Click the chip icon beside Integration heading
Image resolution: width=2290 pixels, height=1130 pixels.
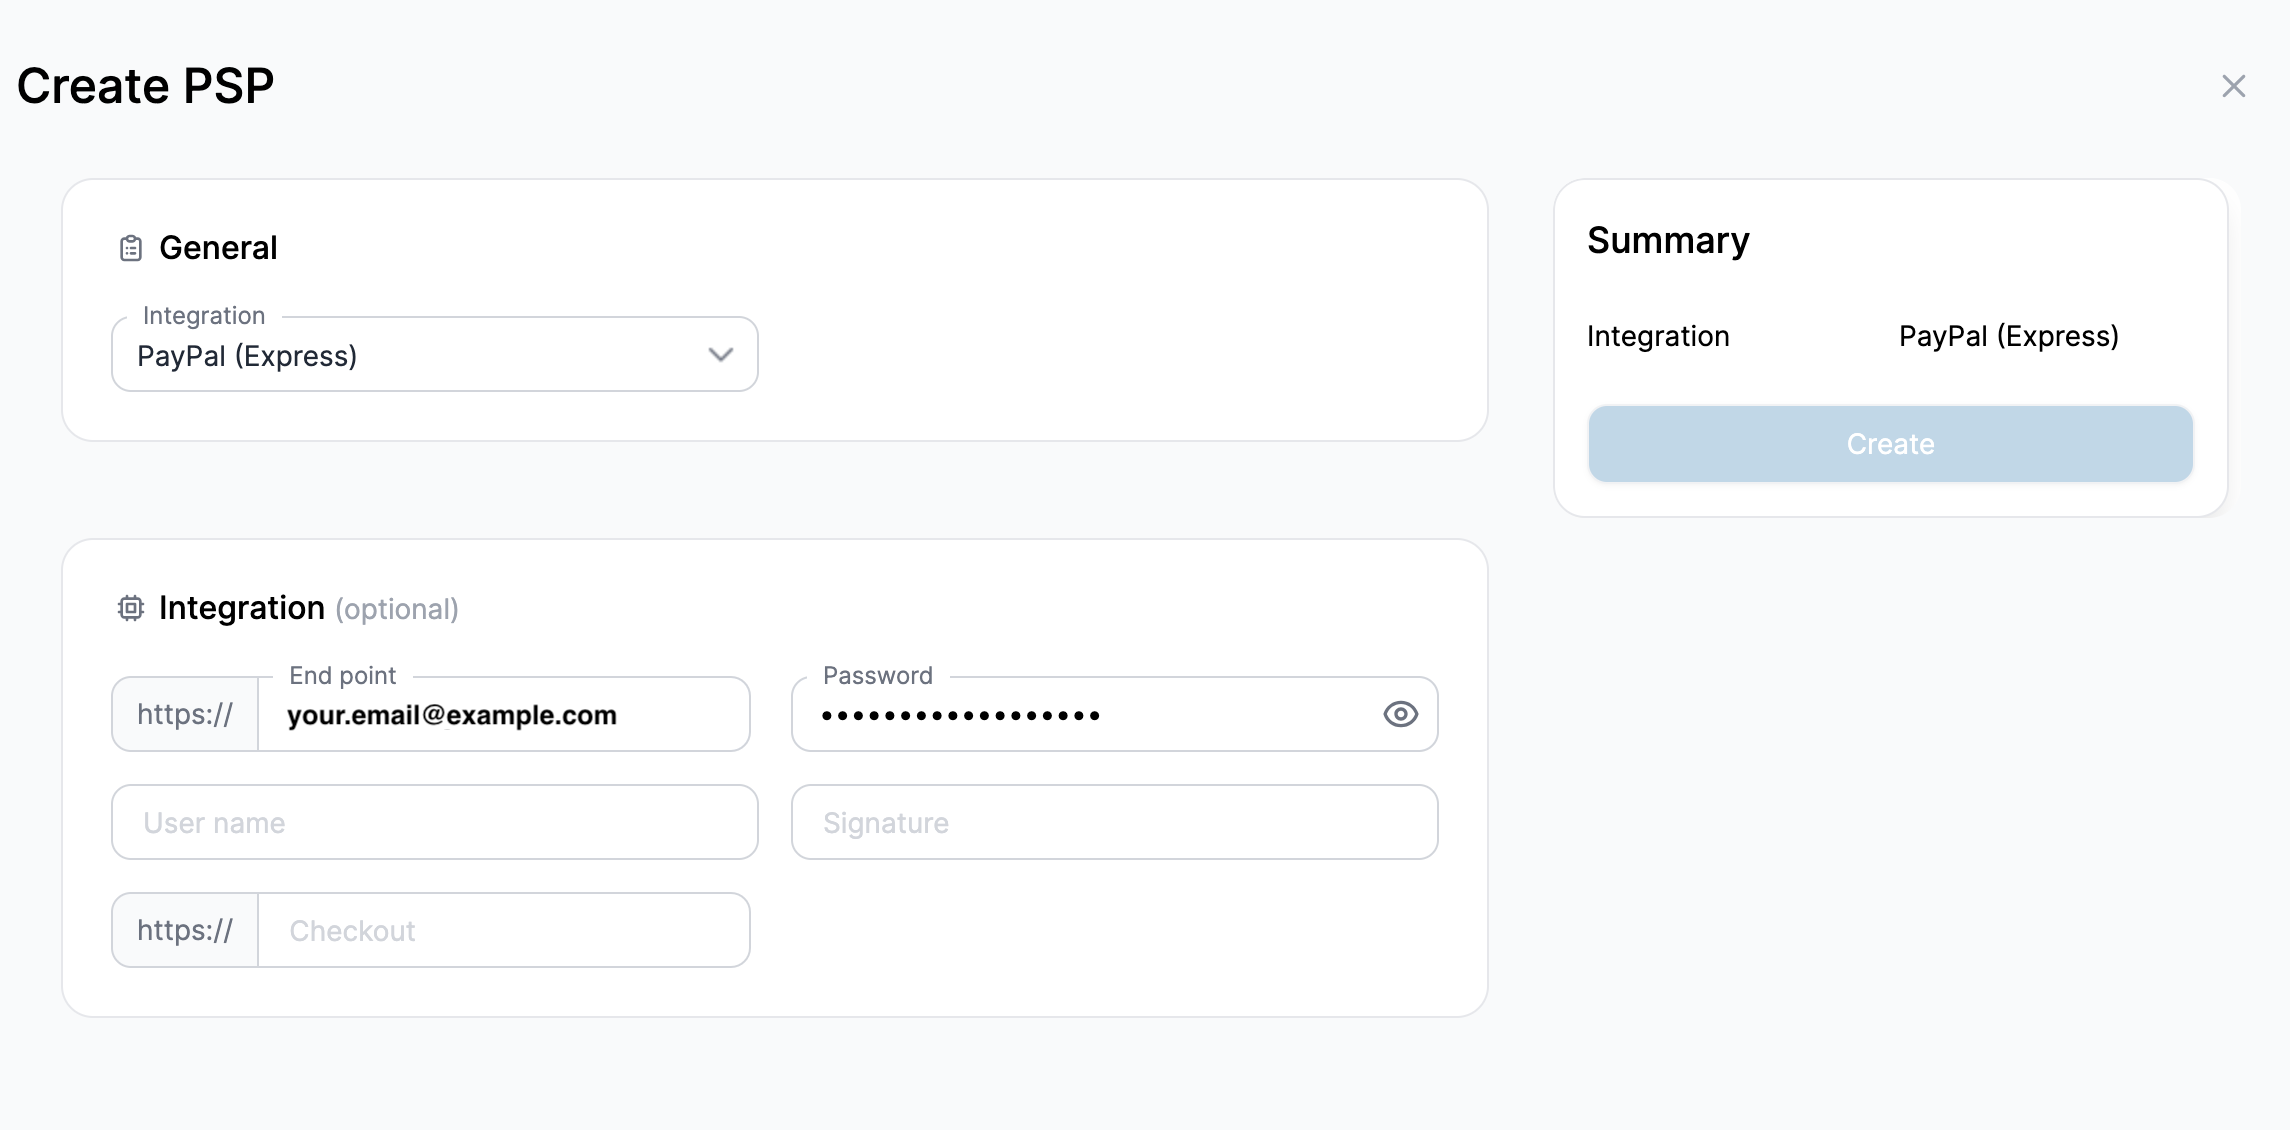(x=131, y=608)
